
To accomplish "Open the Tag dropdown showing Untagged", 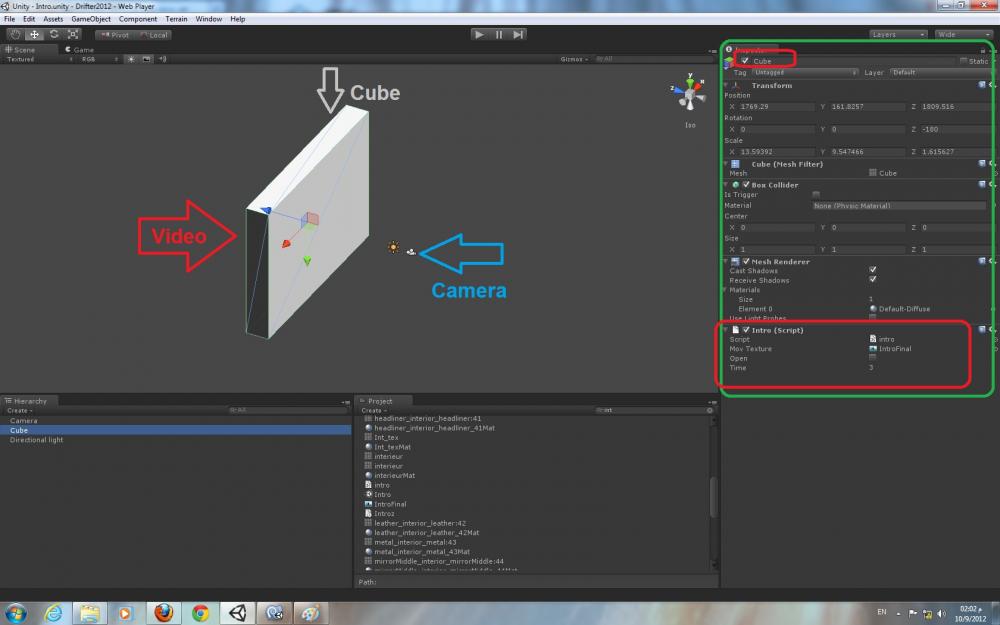I will click(805, 73).
